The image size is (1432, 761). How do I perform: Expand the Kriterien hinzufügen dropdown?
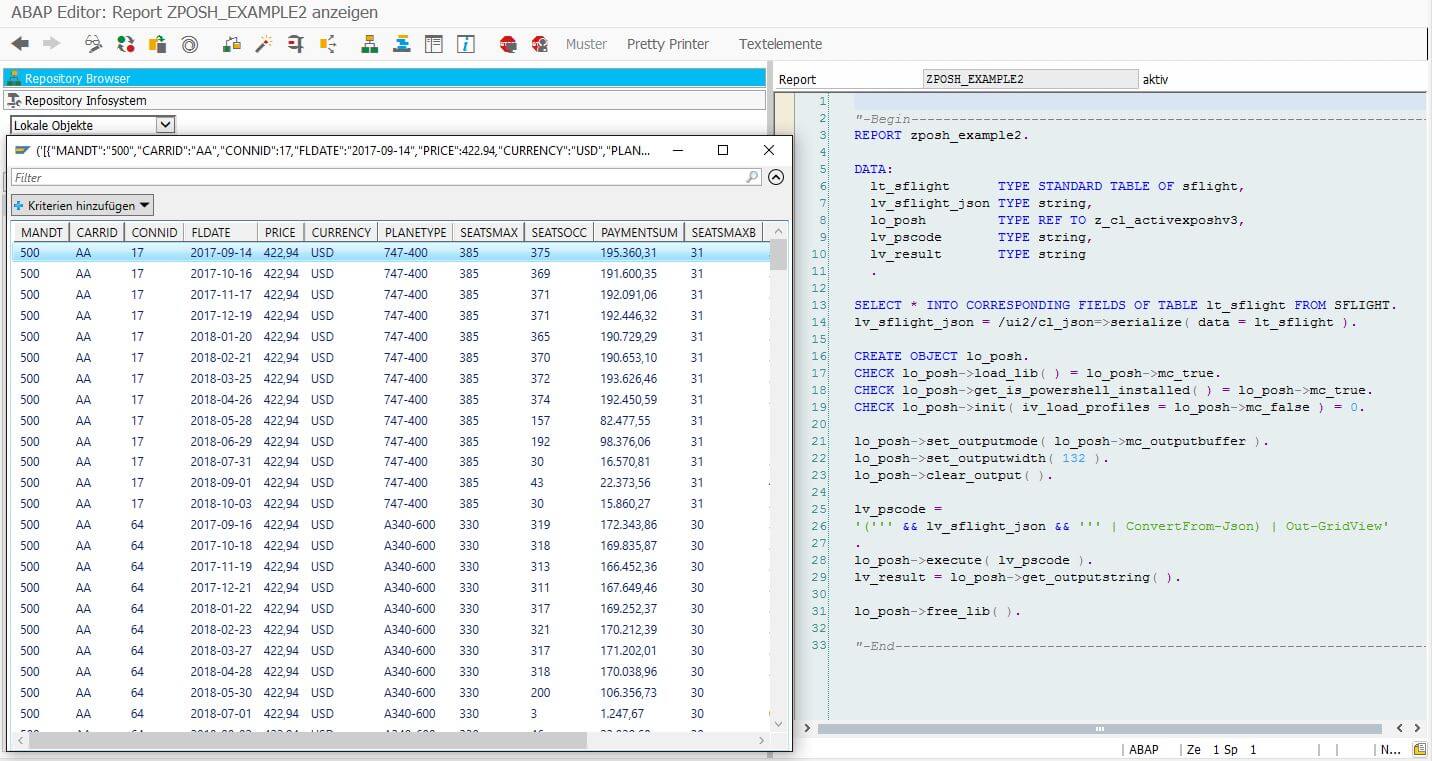(x=82, y=205)
